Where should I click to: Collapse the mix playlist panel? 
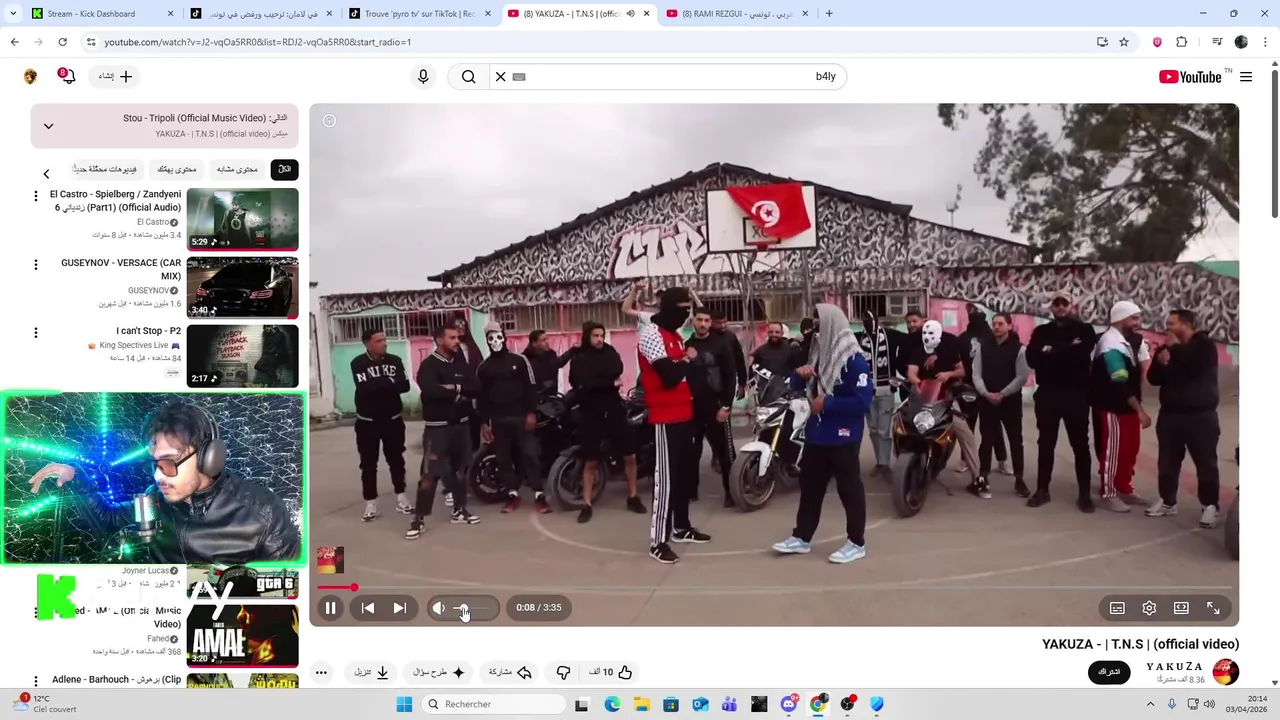point(48,126)
